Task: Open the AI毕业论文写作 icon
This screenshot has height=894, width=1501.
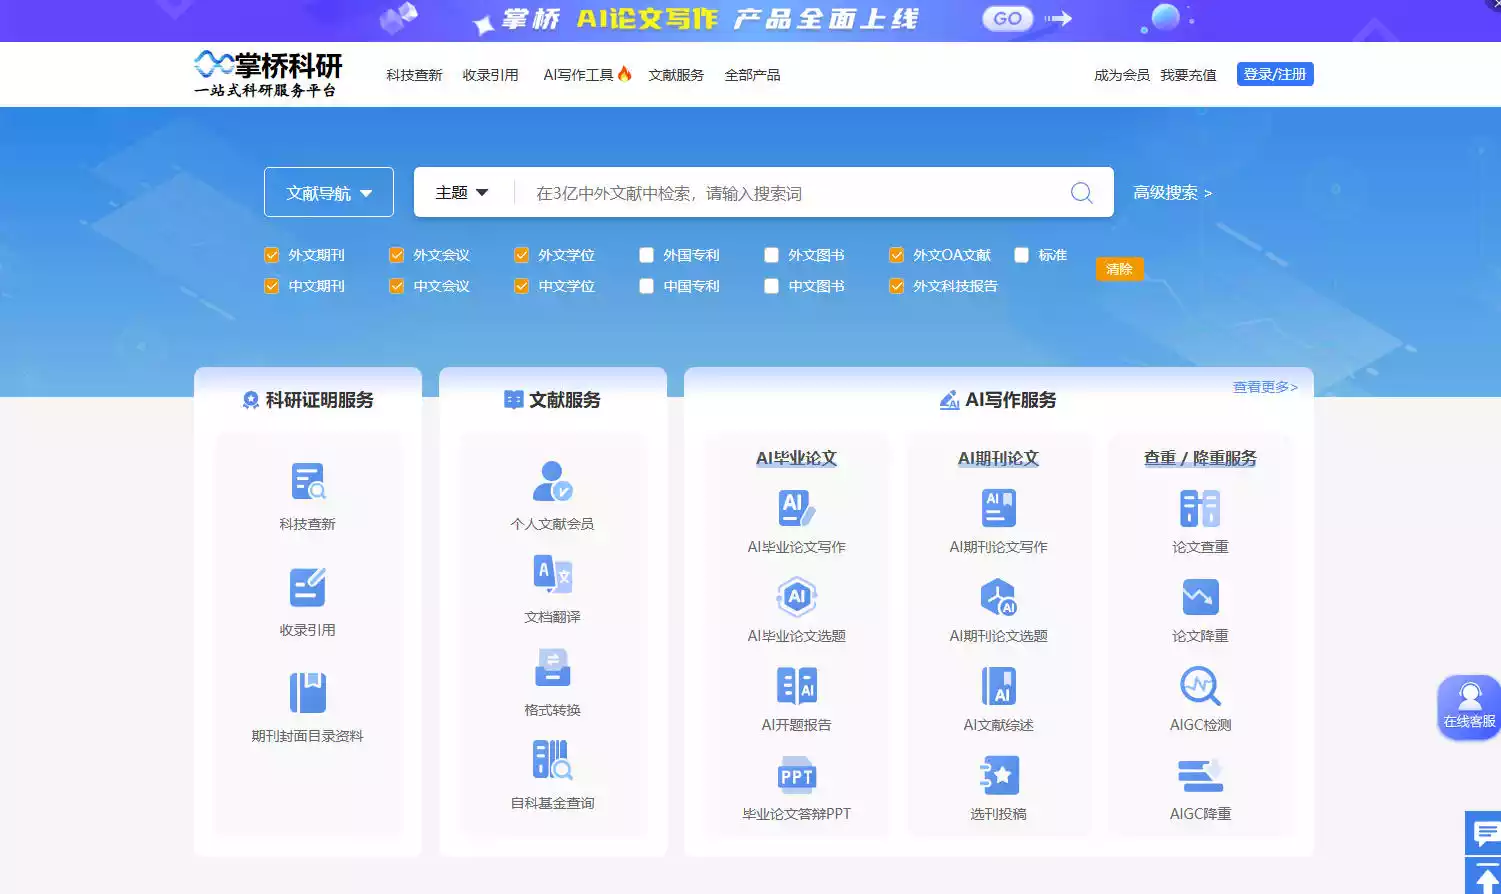Action: (797, 508)
